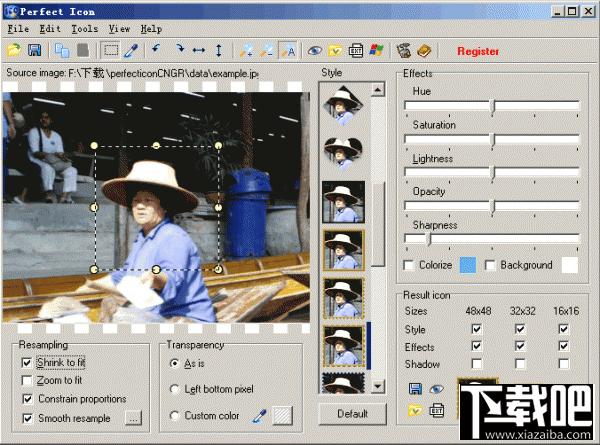
Task: Click Style list scroll down arrow
Action: tap(378, 386)
